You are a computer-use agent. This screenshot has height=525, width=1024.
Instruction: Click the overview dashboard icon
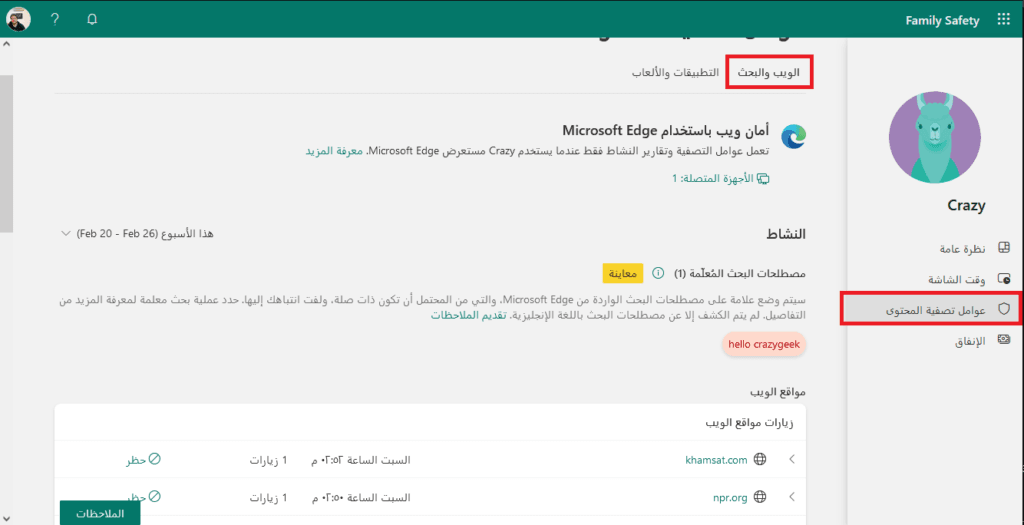pyautogui.click(x=1004, y=248)
